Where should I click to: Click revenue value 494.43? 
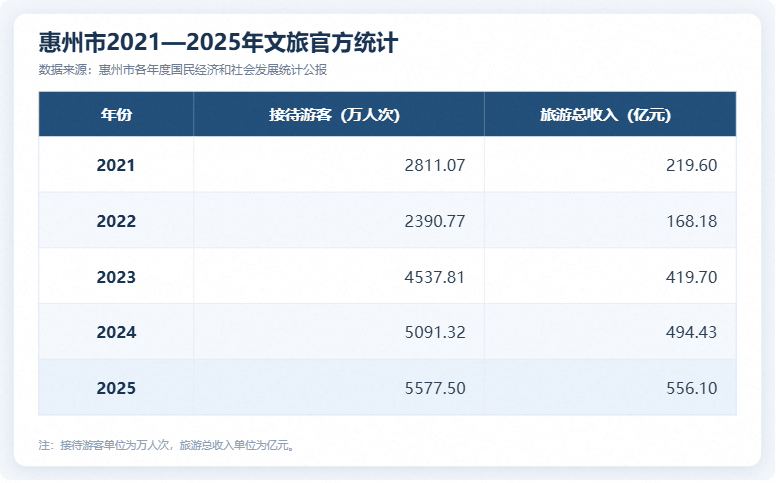point(691,332)
